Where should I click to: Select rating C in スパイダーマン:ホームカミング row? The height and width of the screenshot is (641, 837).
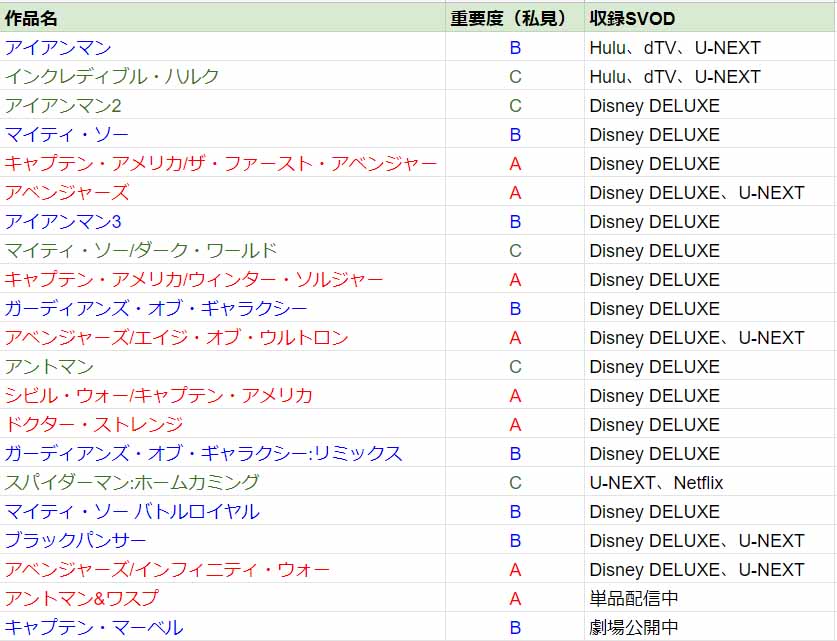point(515,482)
